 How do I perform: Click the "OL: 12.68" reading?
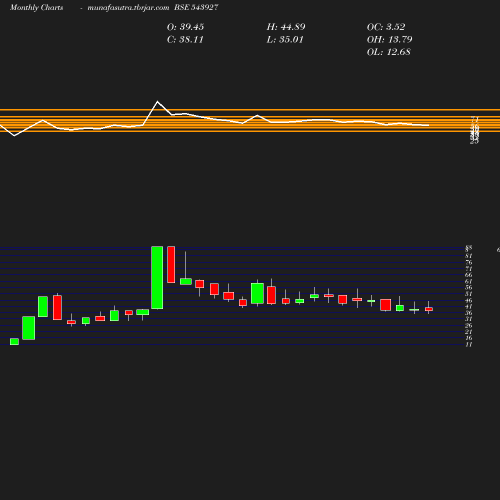389,52
